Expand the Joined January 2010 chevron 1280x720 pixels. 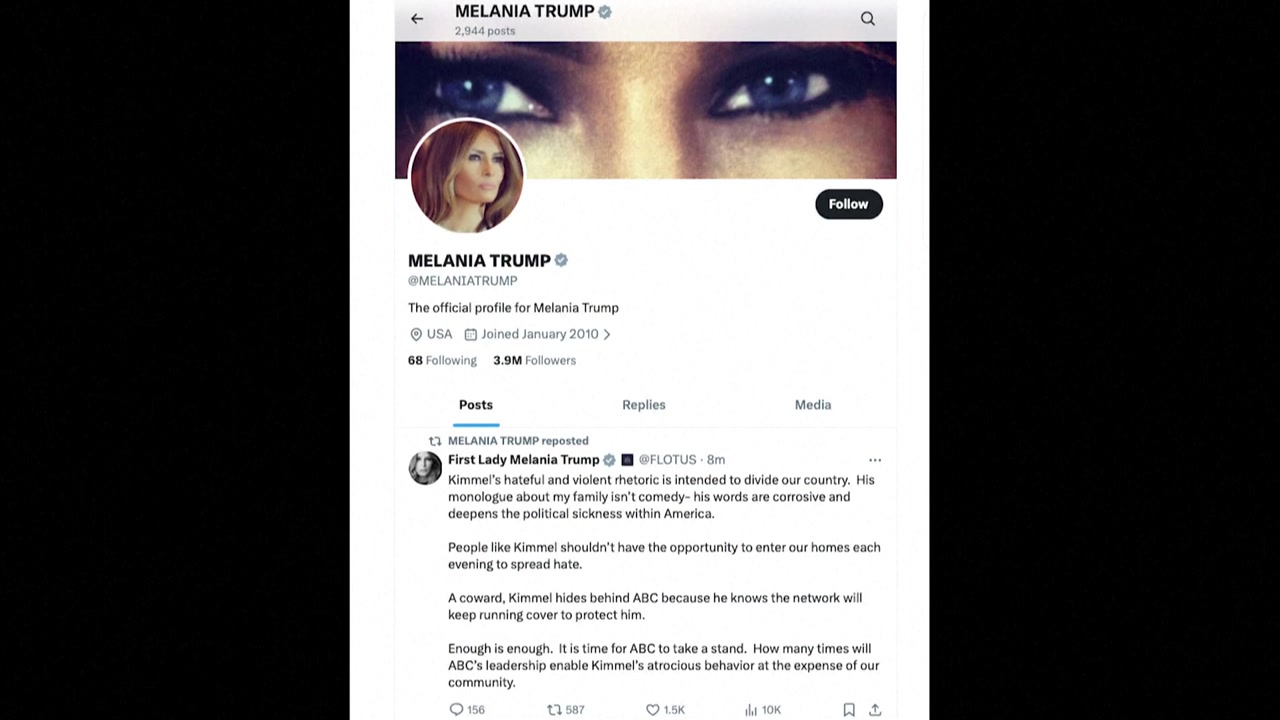(x=606, y=334)
